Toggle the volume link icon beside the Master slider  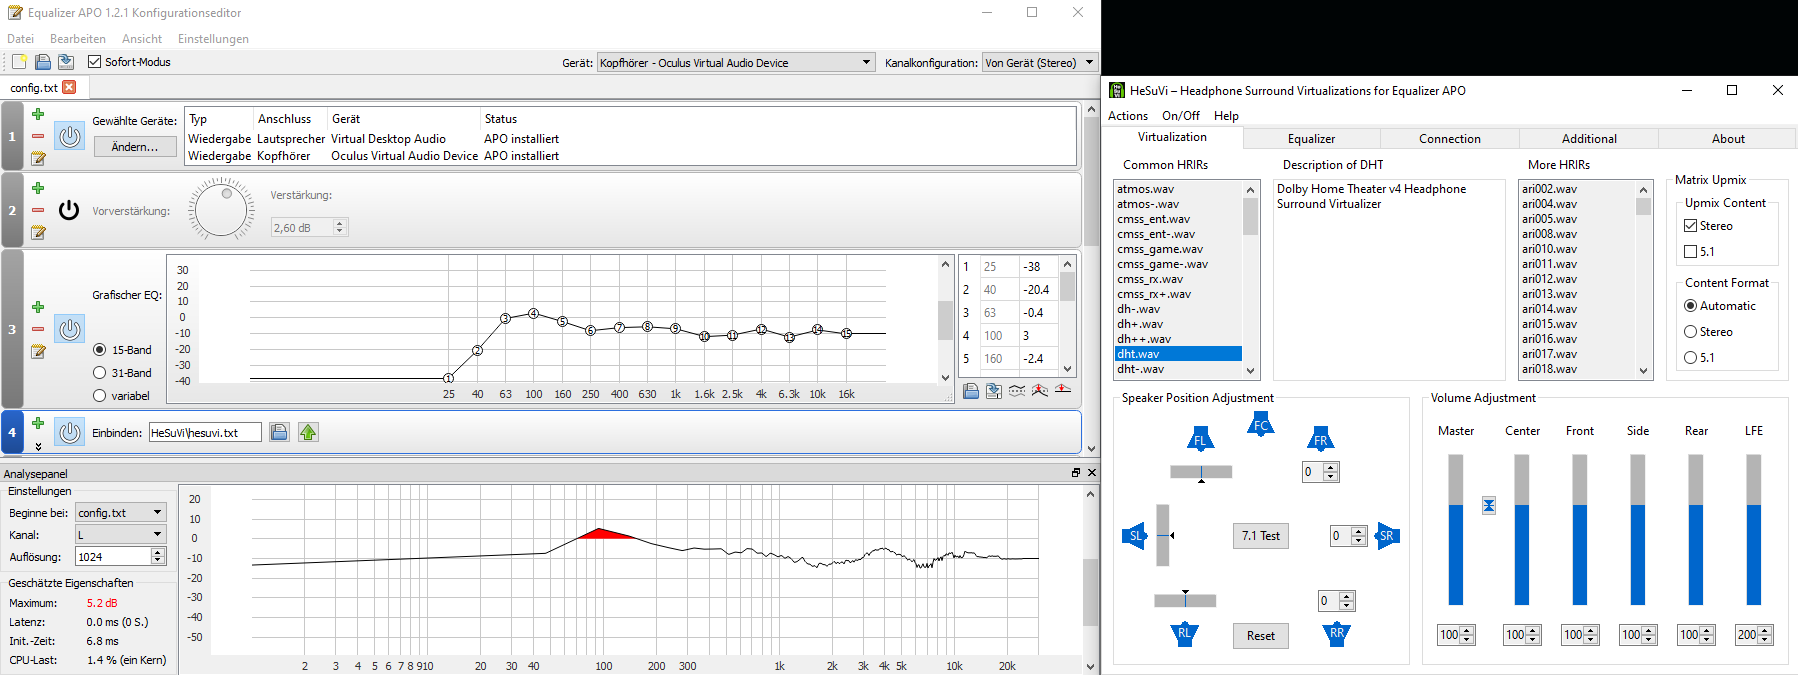coord(1489,506)
